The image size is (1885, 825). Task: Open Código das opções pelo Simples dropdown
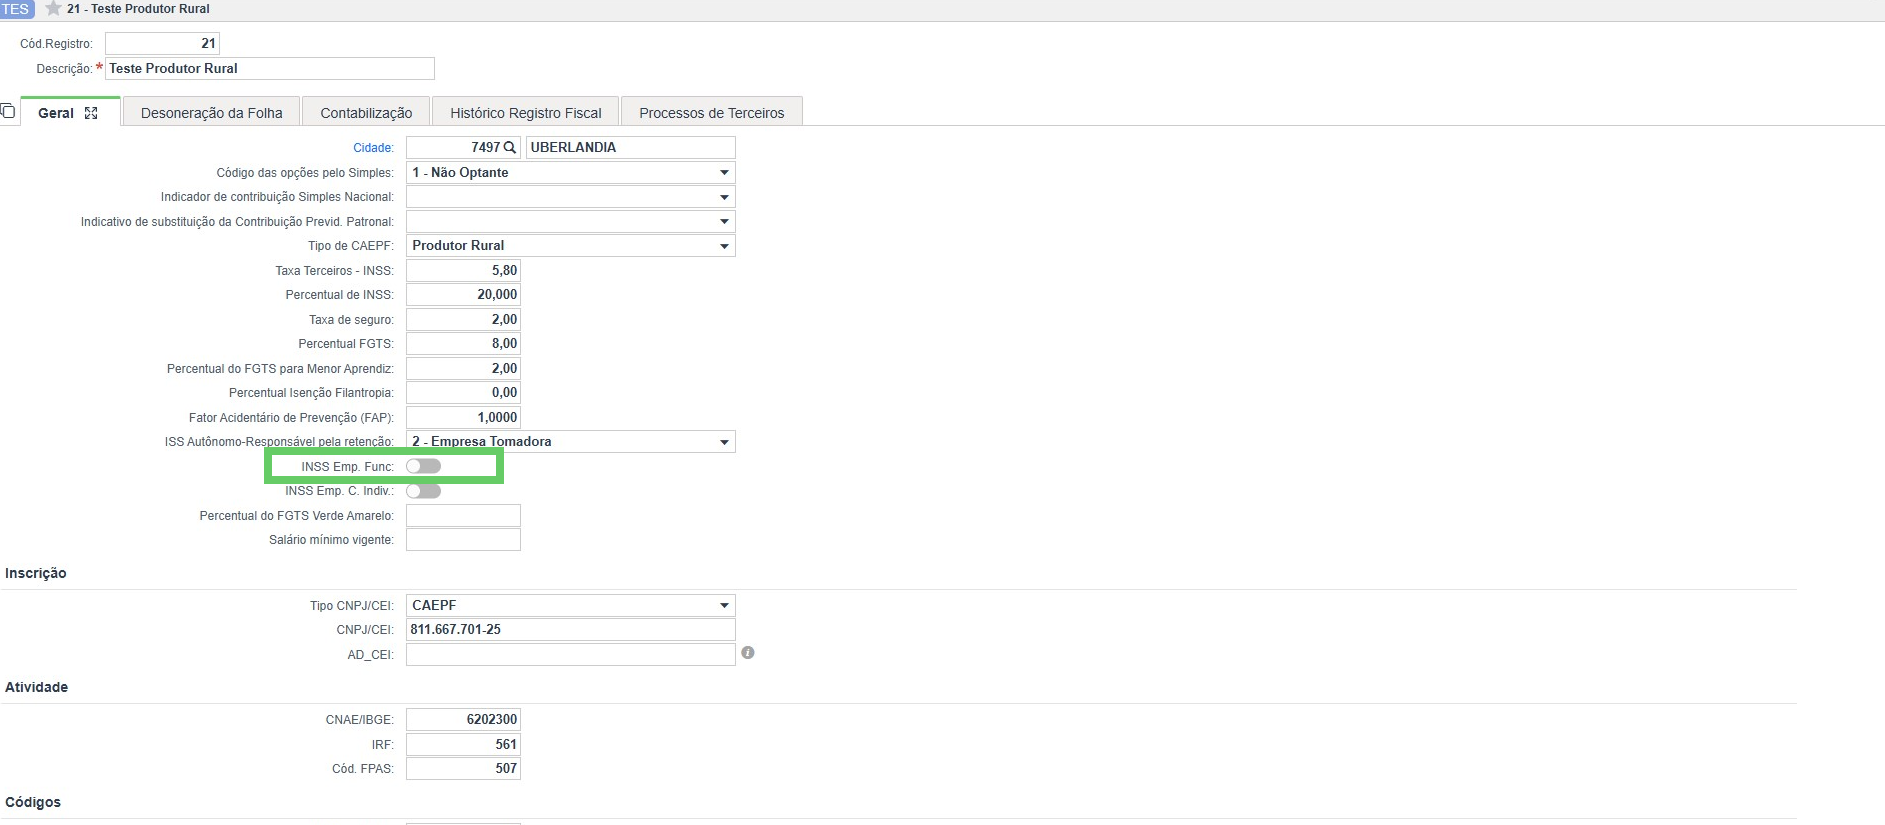tap(571, 172)
